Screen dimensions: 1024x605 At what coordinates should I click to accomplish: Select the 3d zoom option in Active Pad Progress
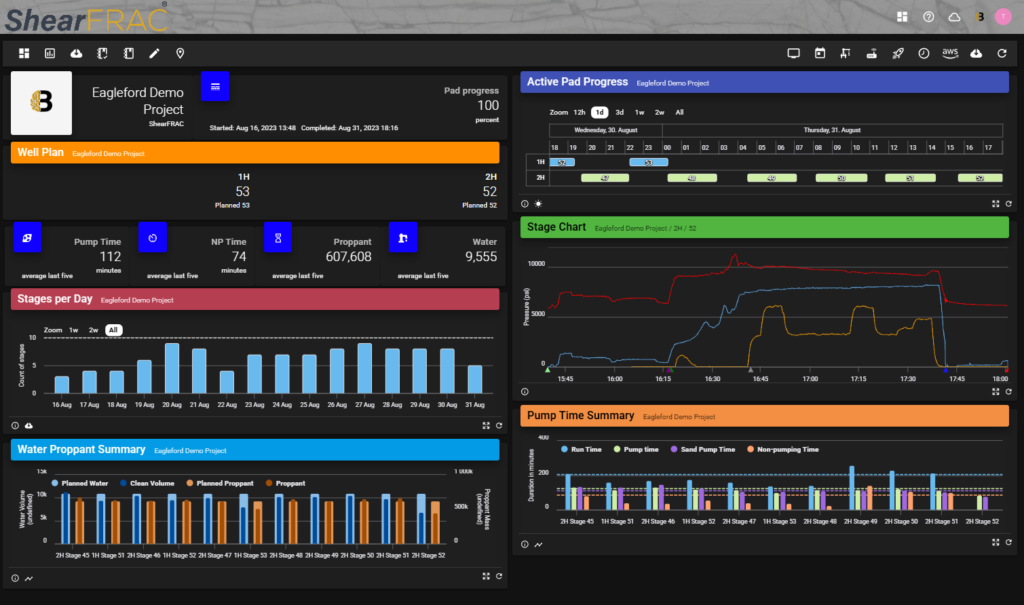620,112
